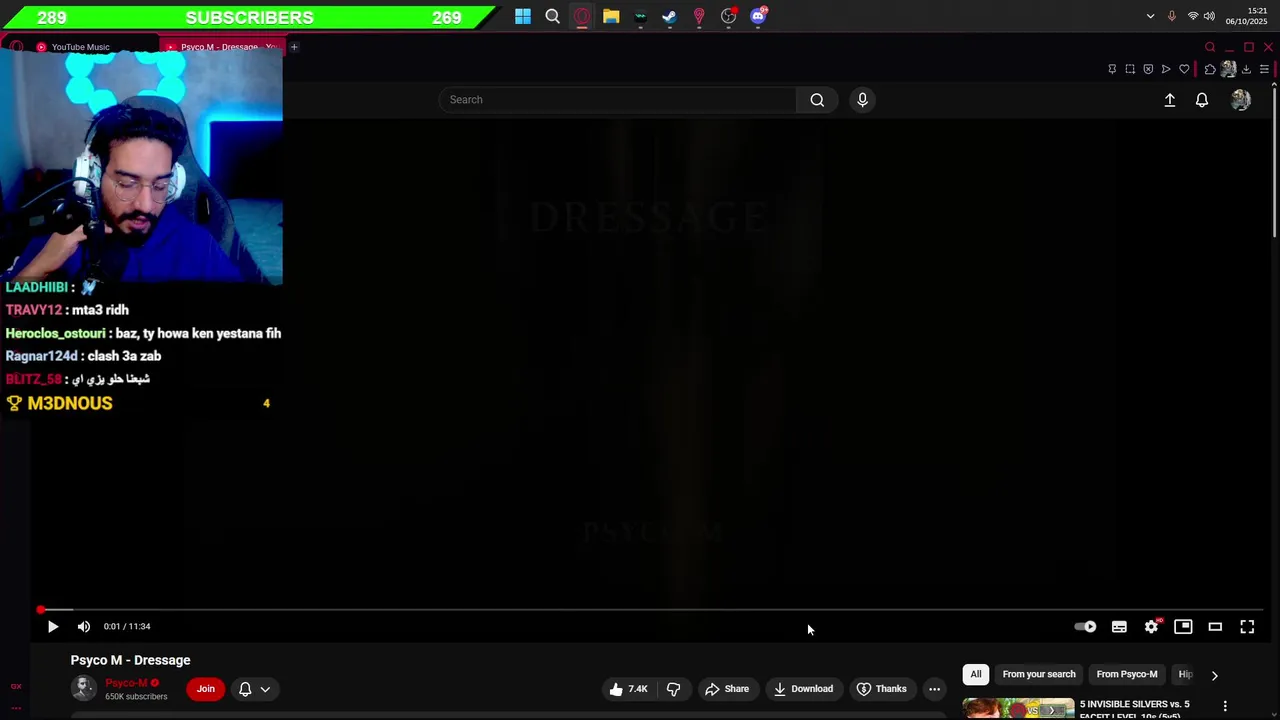Send a Thanks to the creator
1280x720 pixels.
pyautogui.click(x=882, y=689)
